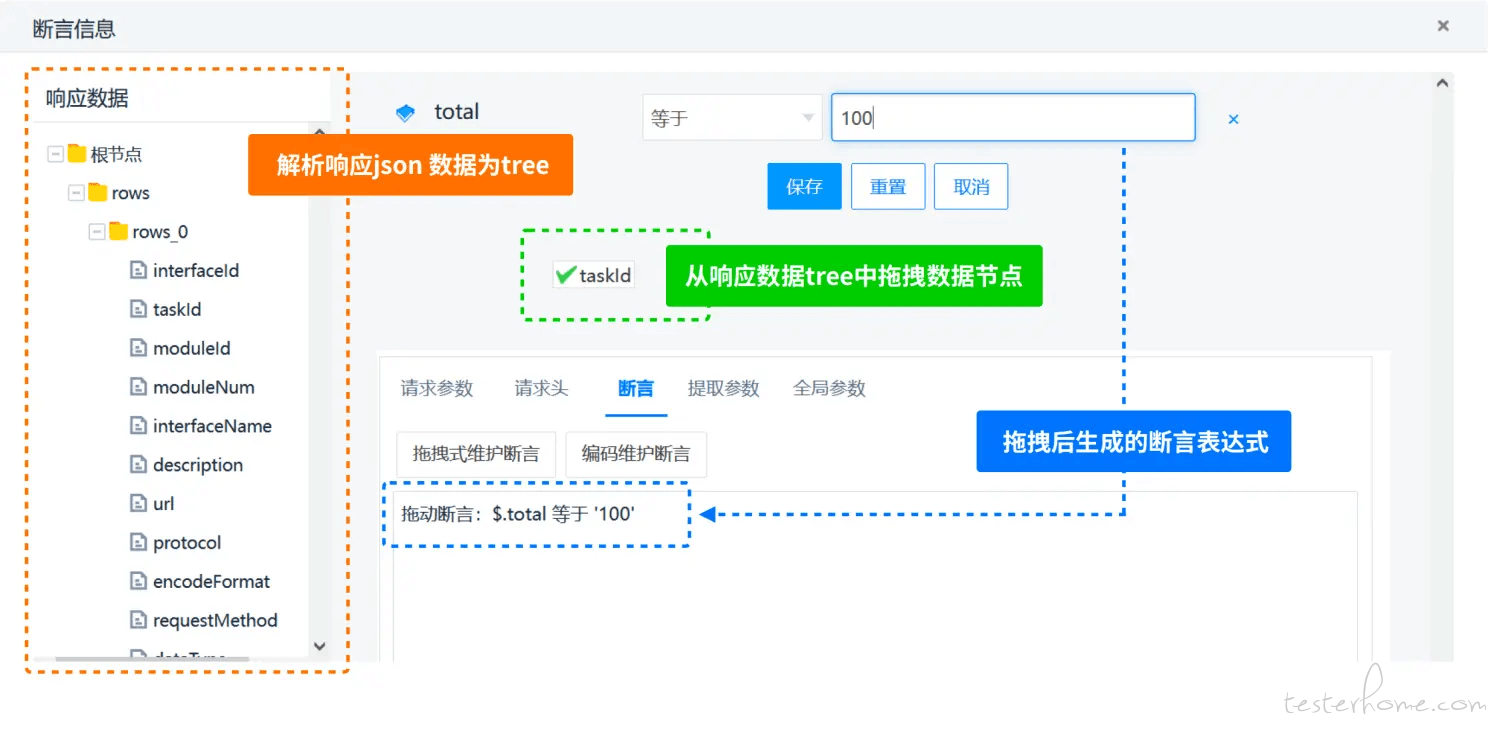This screenshot has height=734, width=1488.
Task: Click the url file icon
Action: tap(139, 504)
